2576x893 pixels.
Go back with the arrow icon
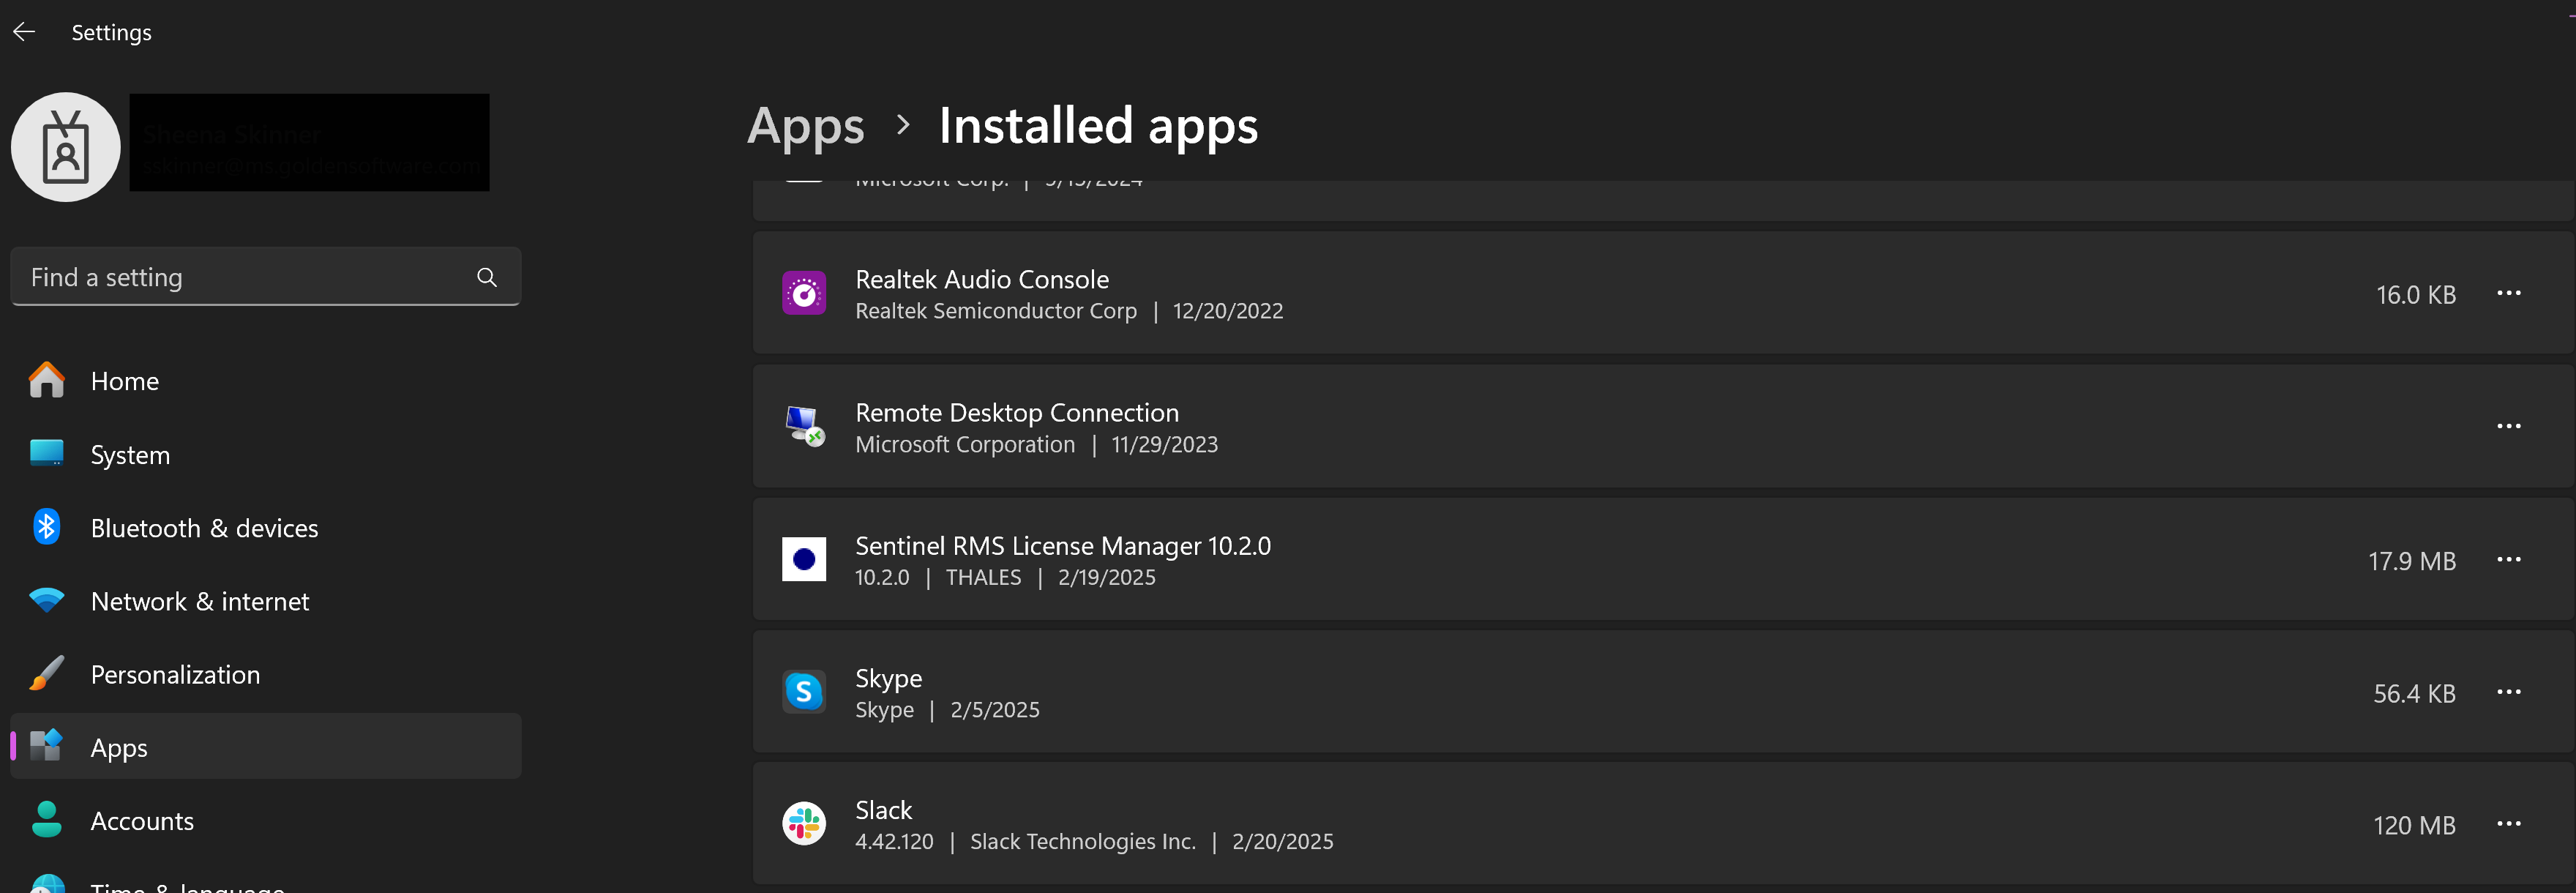click(24, 32)
